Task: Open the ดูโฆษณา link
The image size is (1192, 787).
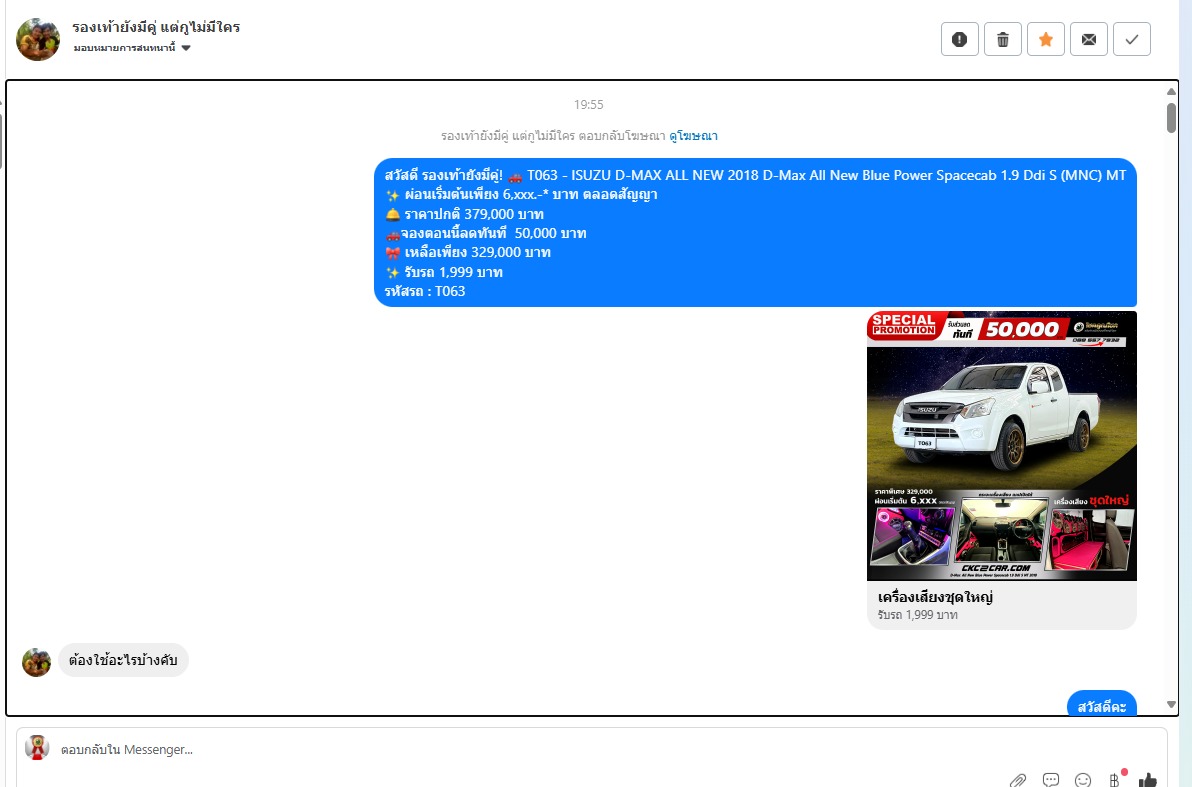Action: coord(693,136)
